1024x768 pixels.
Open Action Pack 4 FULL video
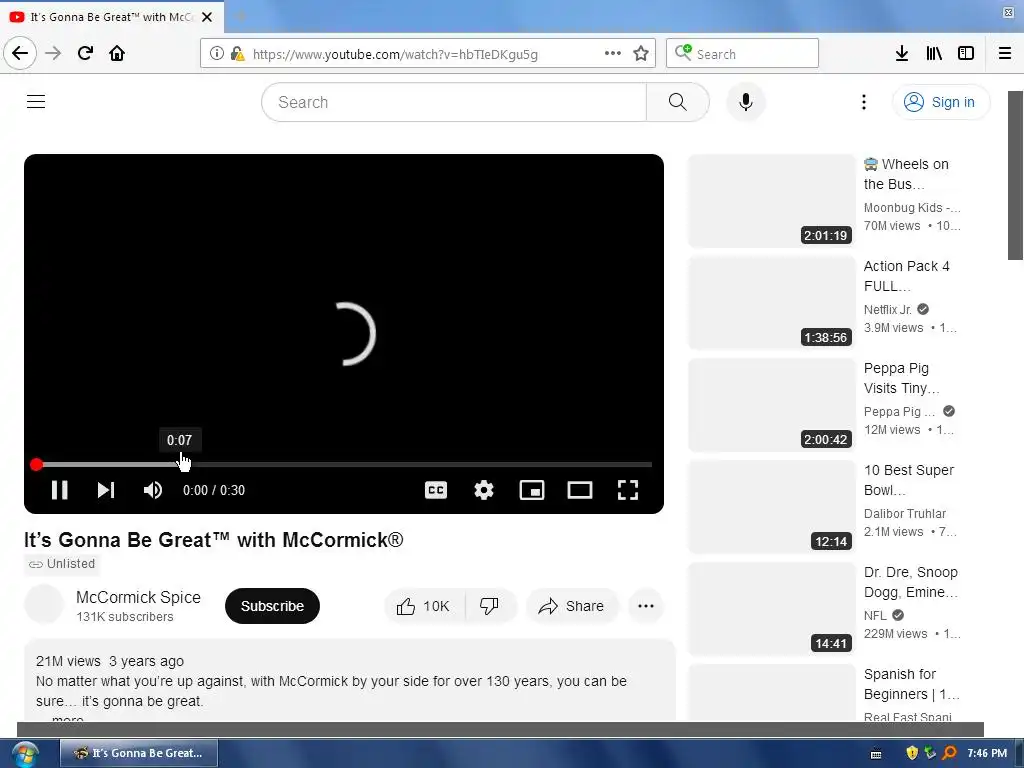(x=908, y=276)
